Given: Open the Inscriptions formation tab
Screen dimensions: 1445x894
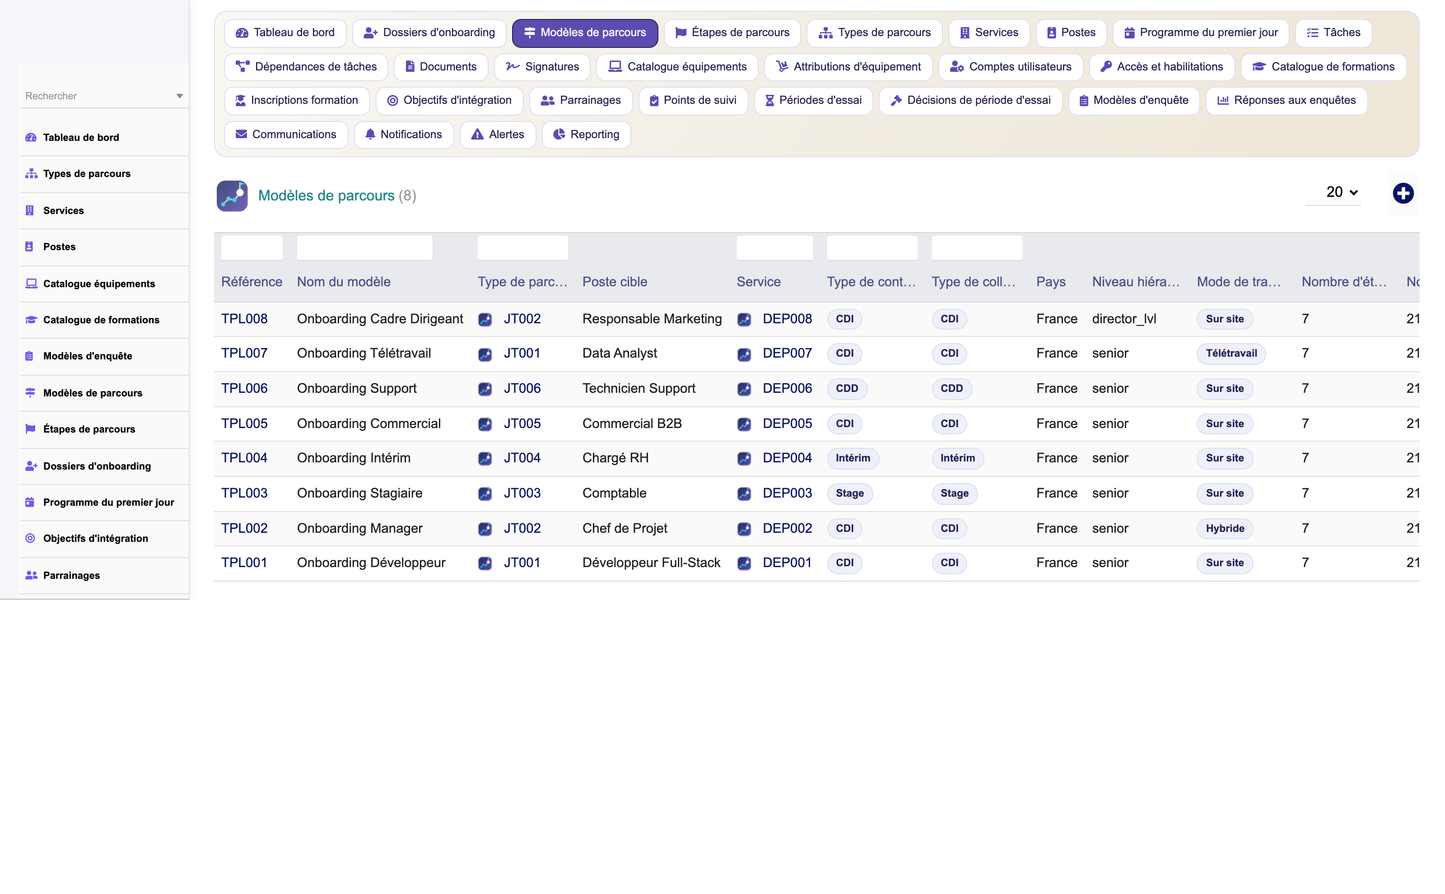Looking at the screenshot, I should 297,100.
